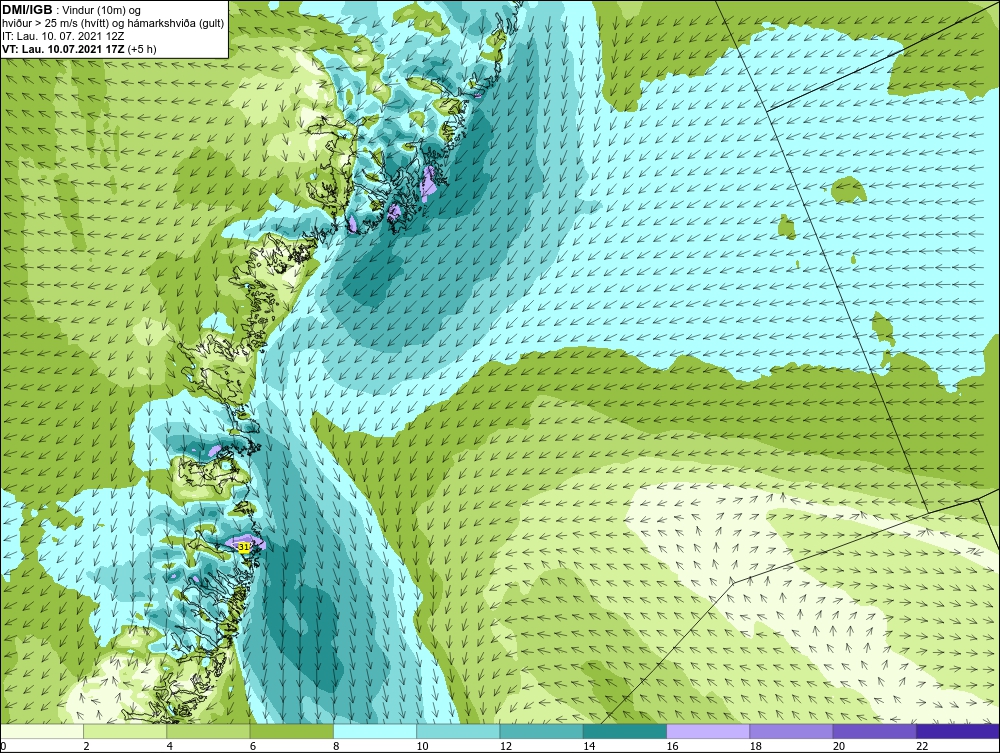The width and height of the screenshot is (1000, 753).
Task: Select the green 4–6 m/s legend swatch
Action: point(209,731)
